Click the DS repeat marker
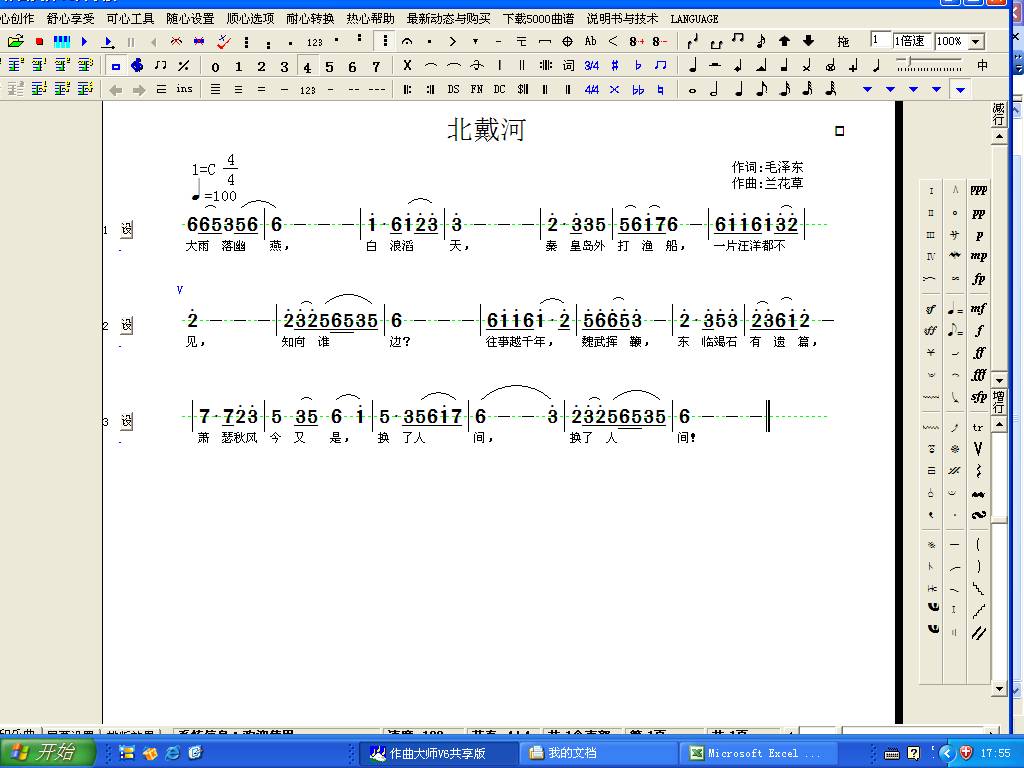1024x768 pixels. tap(453, 89)
